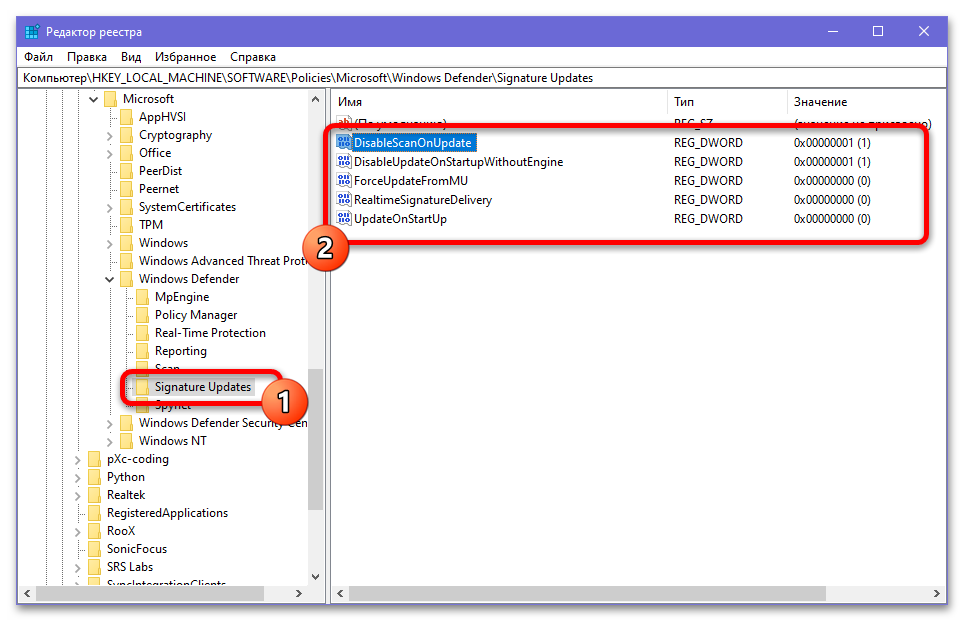Open the Избранное menu

(x=185, y=57)
